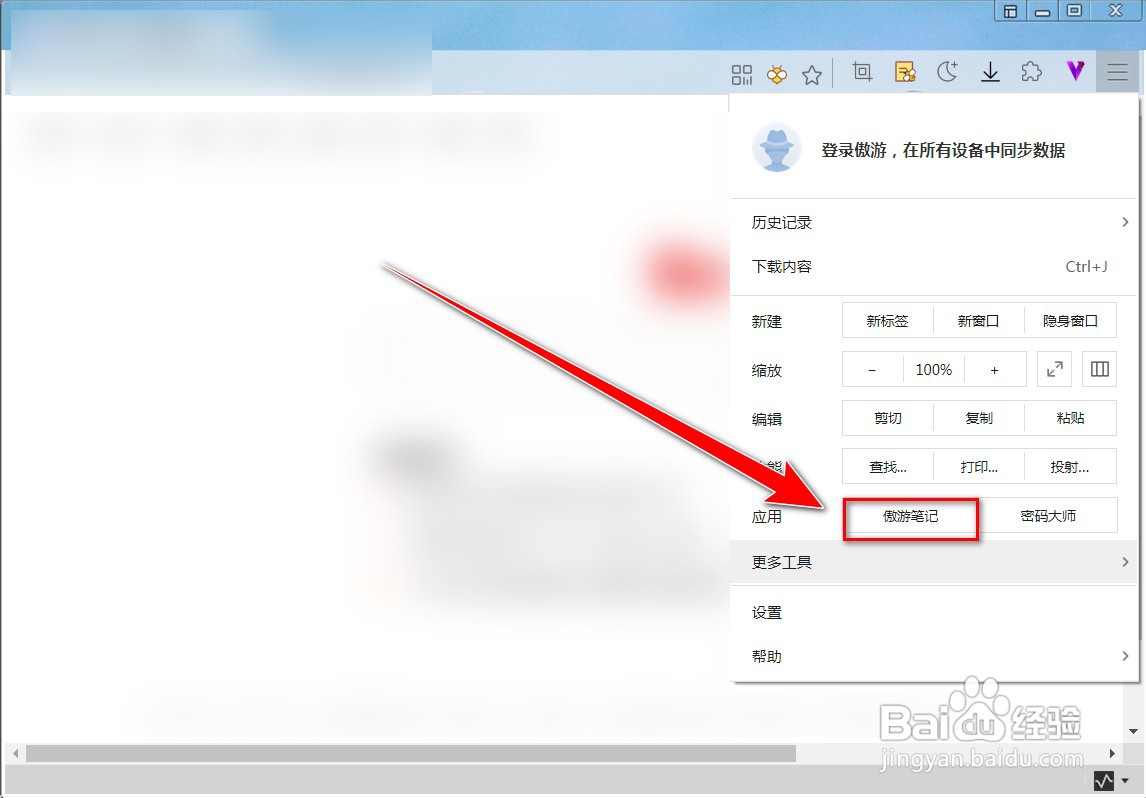Open the 傲游笔记 app

pos(911,517)
